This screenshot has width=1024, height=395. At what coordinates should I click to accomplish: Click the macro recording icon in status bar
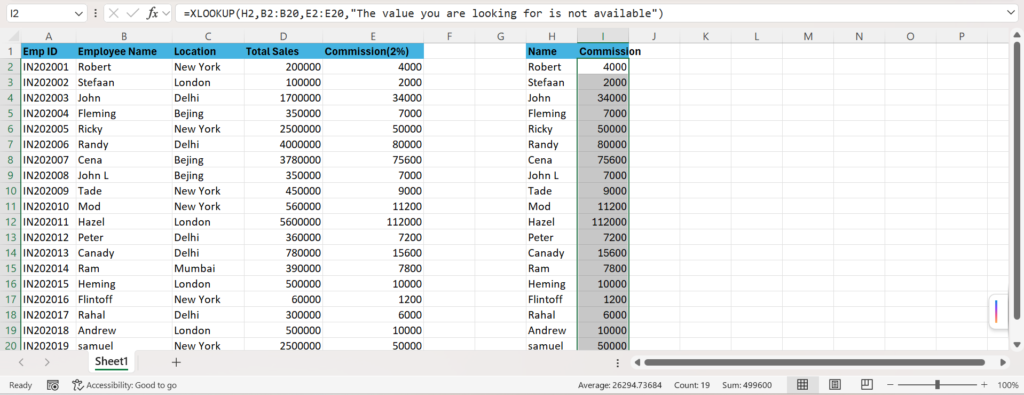tap(54, 385)
